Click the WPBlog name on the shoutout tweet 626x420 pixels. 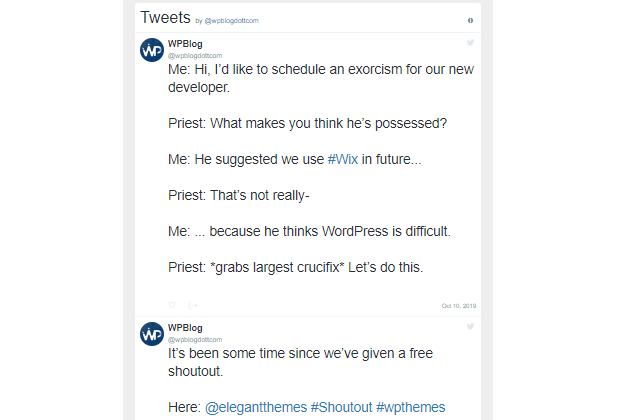point(185,328)
